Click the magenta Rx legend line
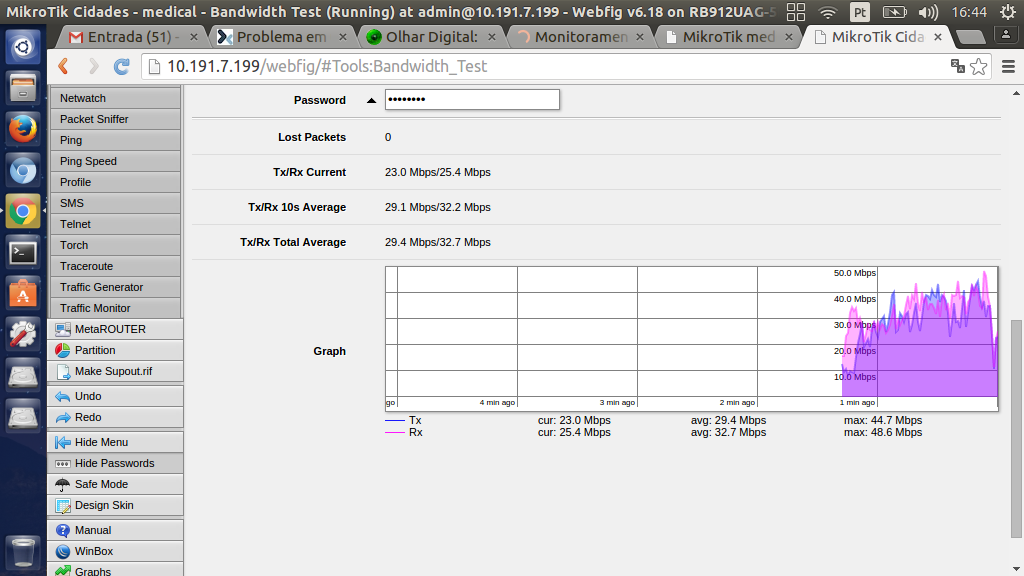 coord(394,432)
